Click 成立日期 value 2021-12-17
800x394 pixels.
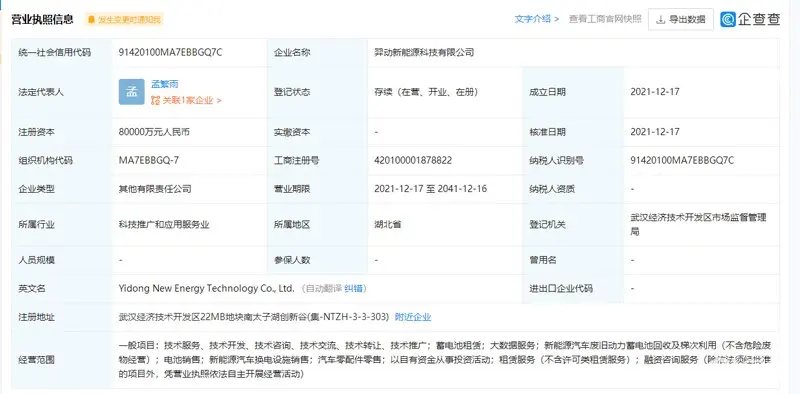(x=655, y=92)
